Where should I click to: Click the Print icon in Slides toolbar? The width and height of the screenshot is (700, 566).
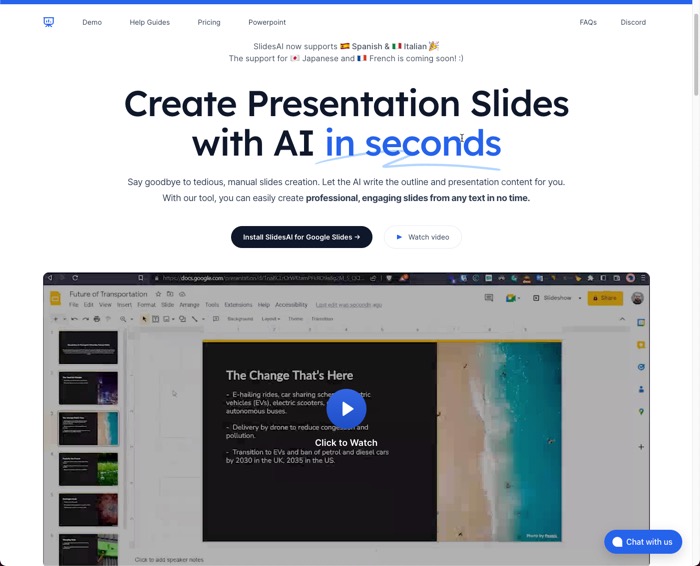coord(96,319)
